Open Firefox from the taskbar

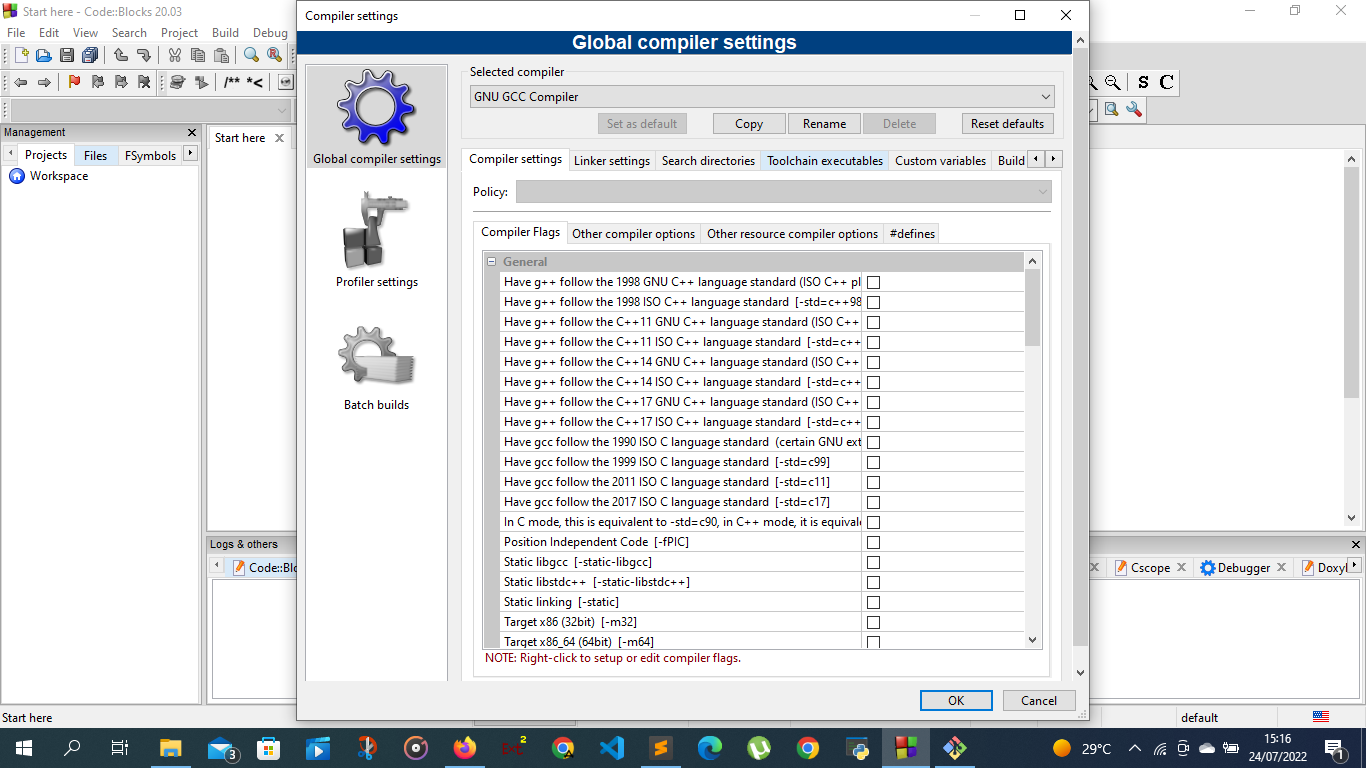coord(465,747)
